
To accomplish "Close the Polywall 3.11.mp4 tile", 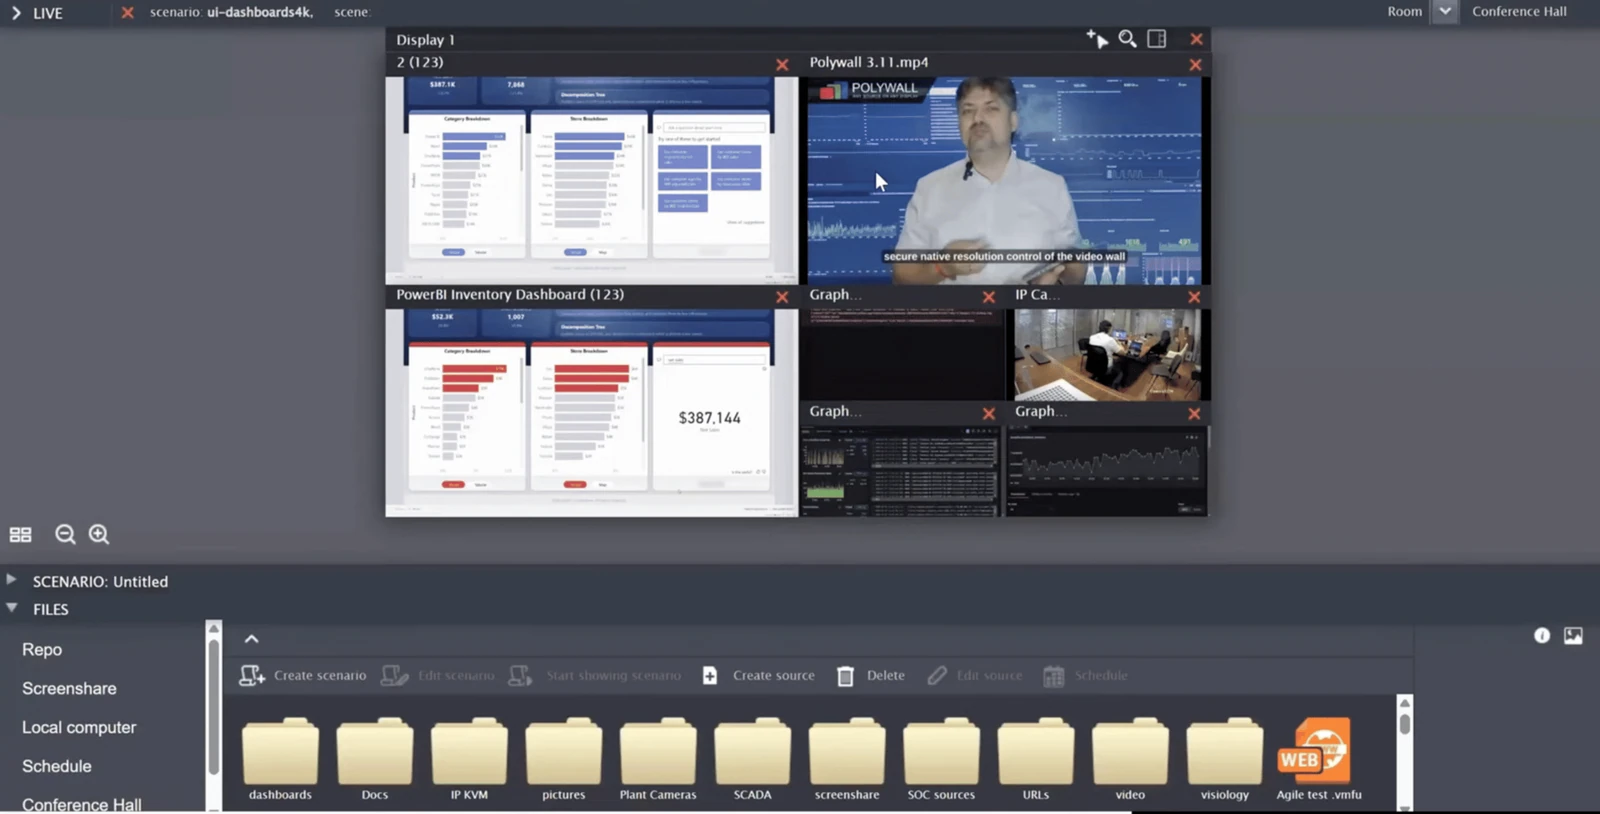I will [x=1195, y=64].
